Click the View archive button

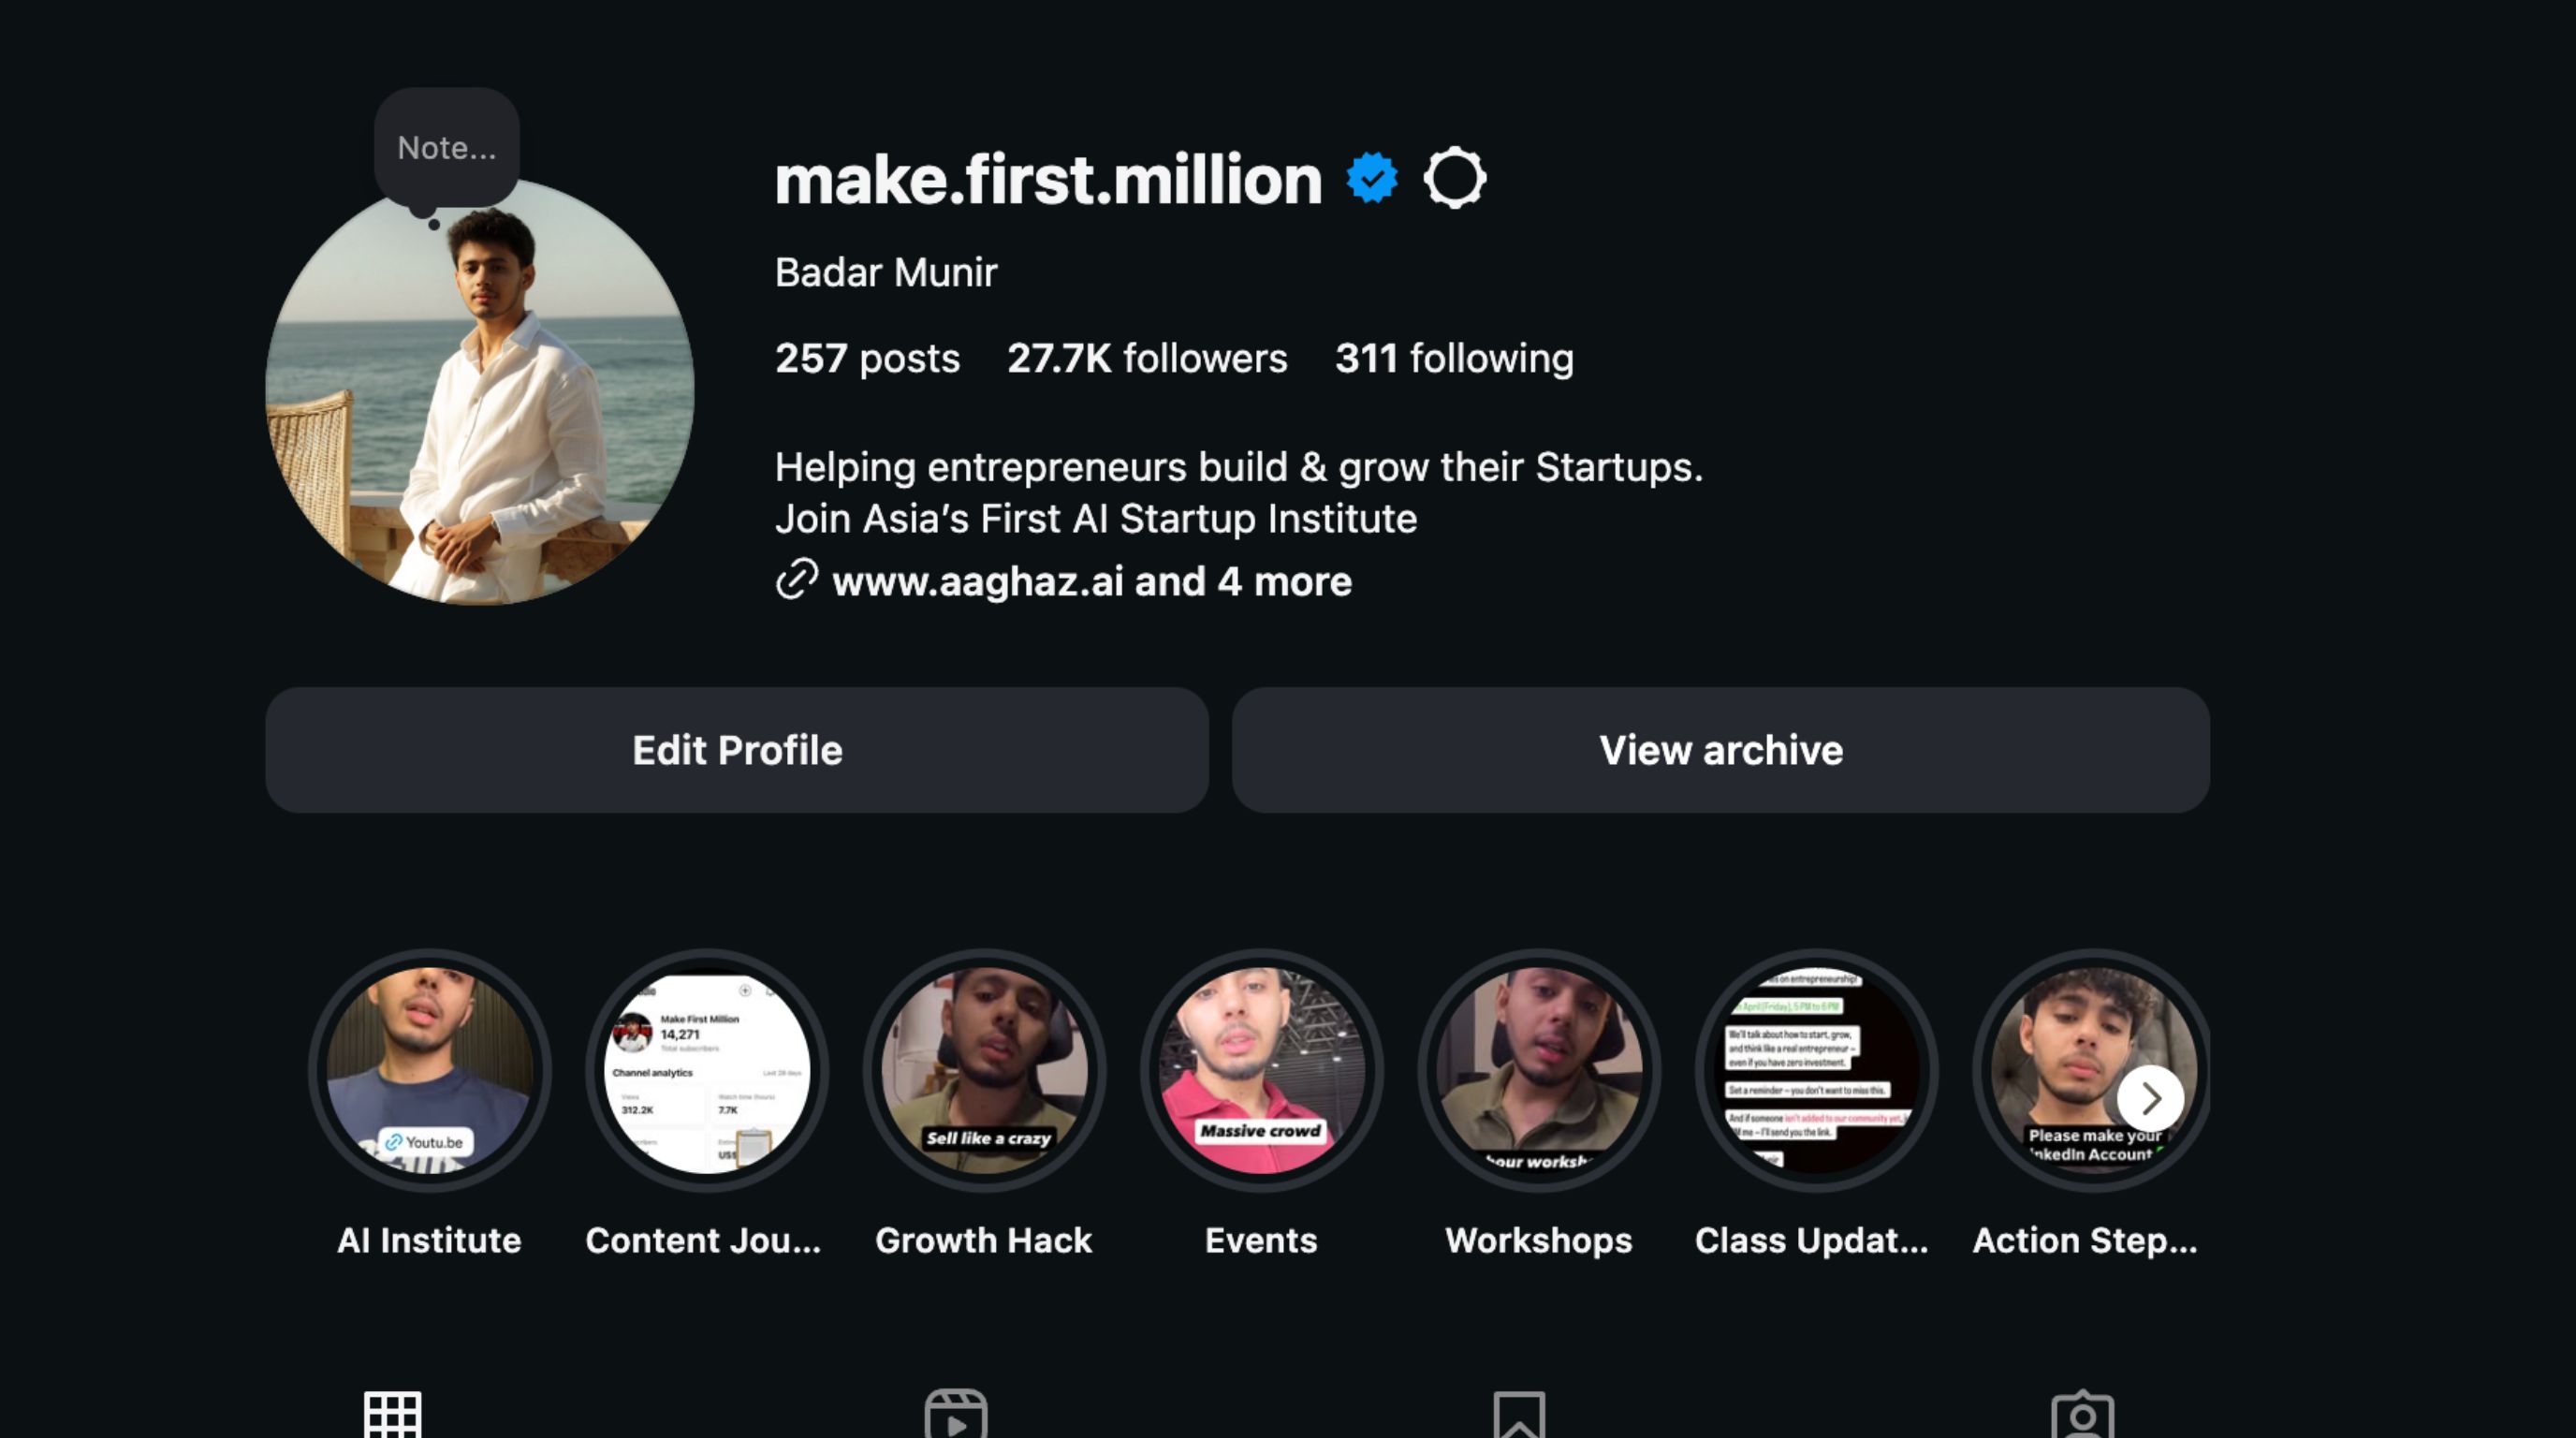coord(1720,750)
